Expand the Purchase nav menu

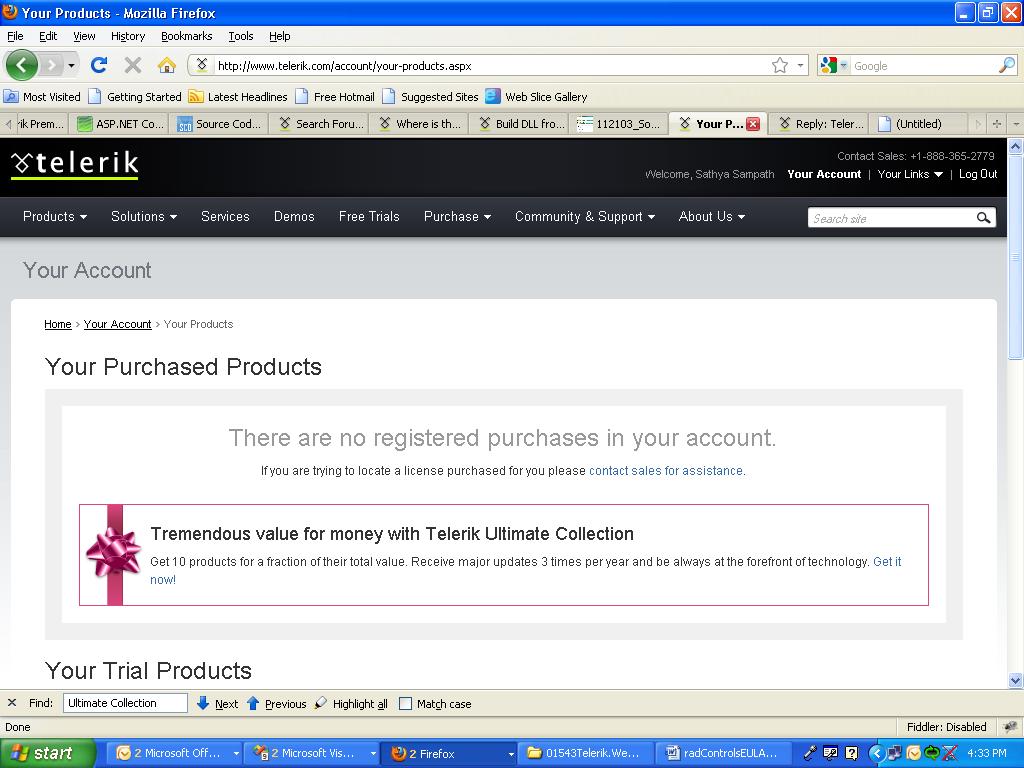click(x=457, y=216)
